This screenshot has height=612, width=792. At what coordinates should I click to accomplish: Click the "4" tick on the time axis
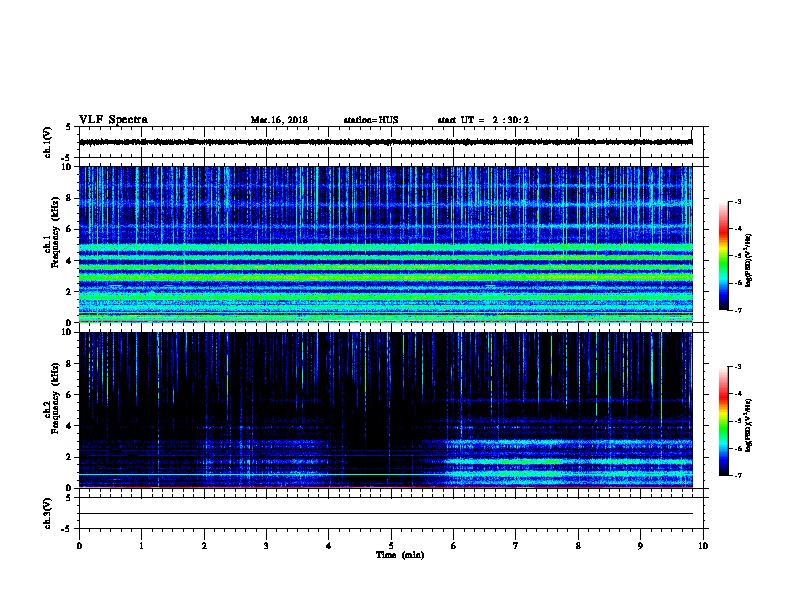[329, 545]
